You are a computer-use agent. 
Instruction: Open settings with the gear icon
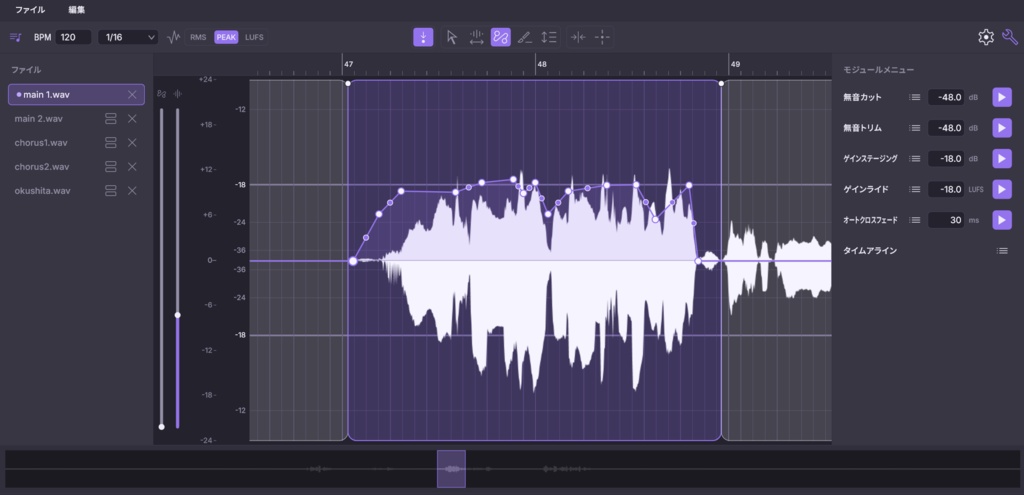click(985, 37)
